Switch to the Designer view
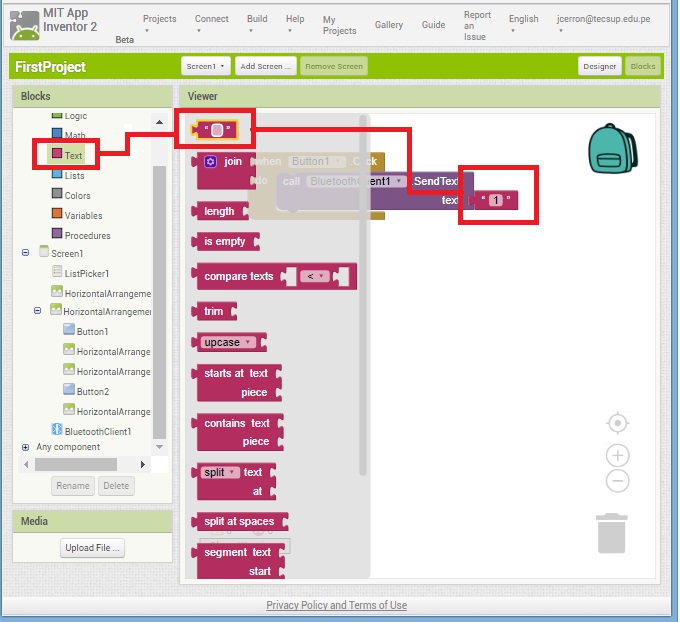 tap(599, 66)
